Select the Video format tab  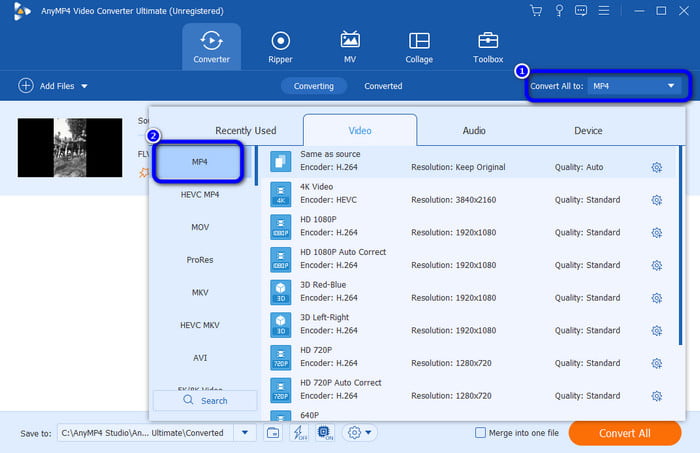(x=360, y=130)
